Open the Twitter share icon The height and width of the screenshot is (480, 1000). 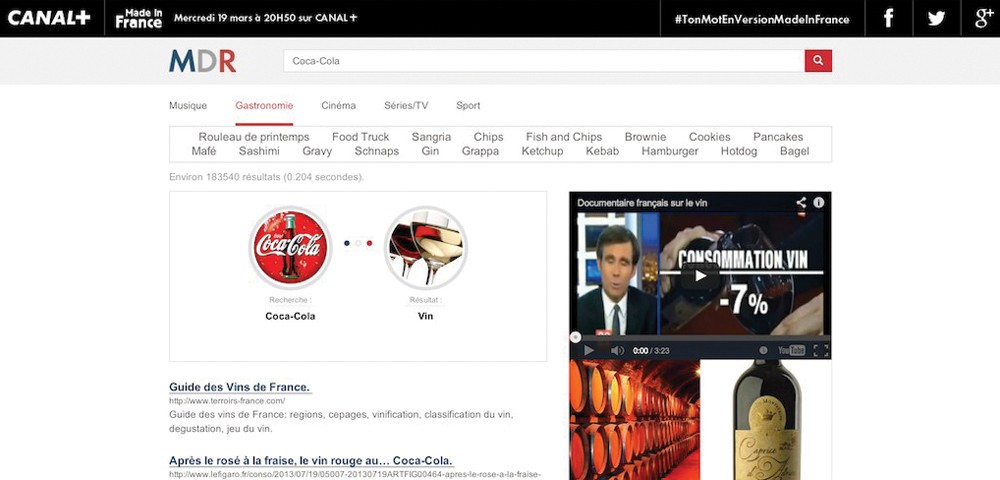[936, 18]
